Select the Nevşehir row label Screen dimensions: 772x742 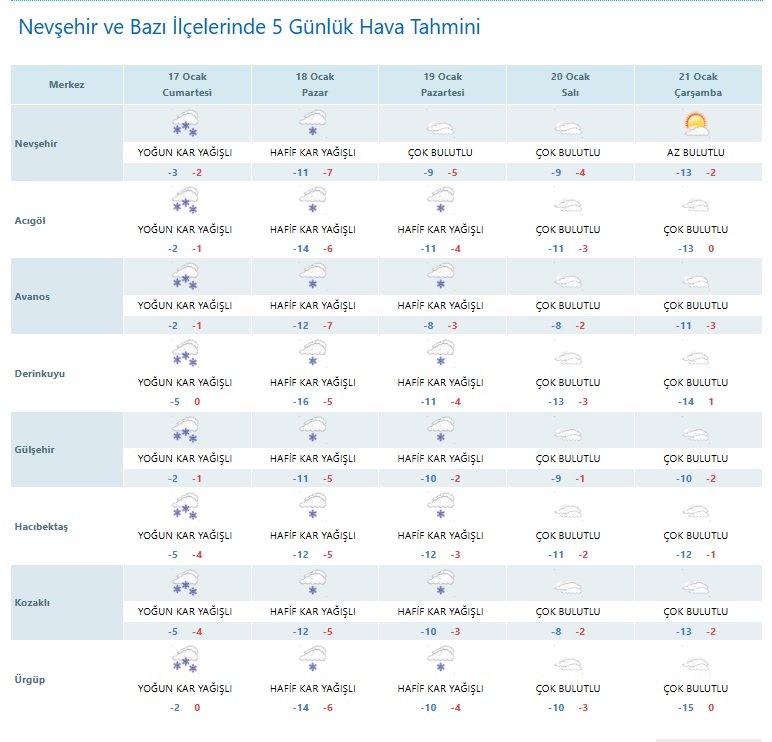[x=37, y=143]
